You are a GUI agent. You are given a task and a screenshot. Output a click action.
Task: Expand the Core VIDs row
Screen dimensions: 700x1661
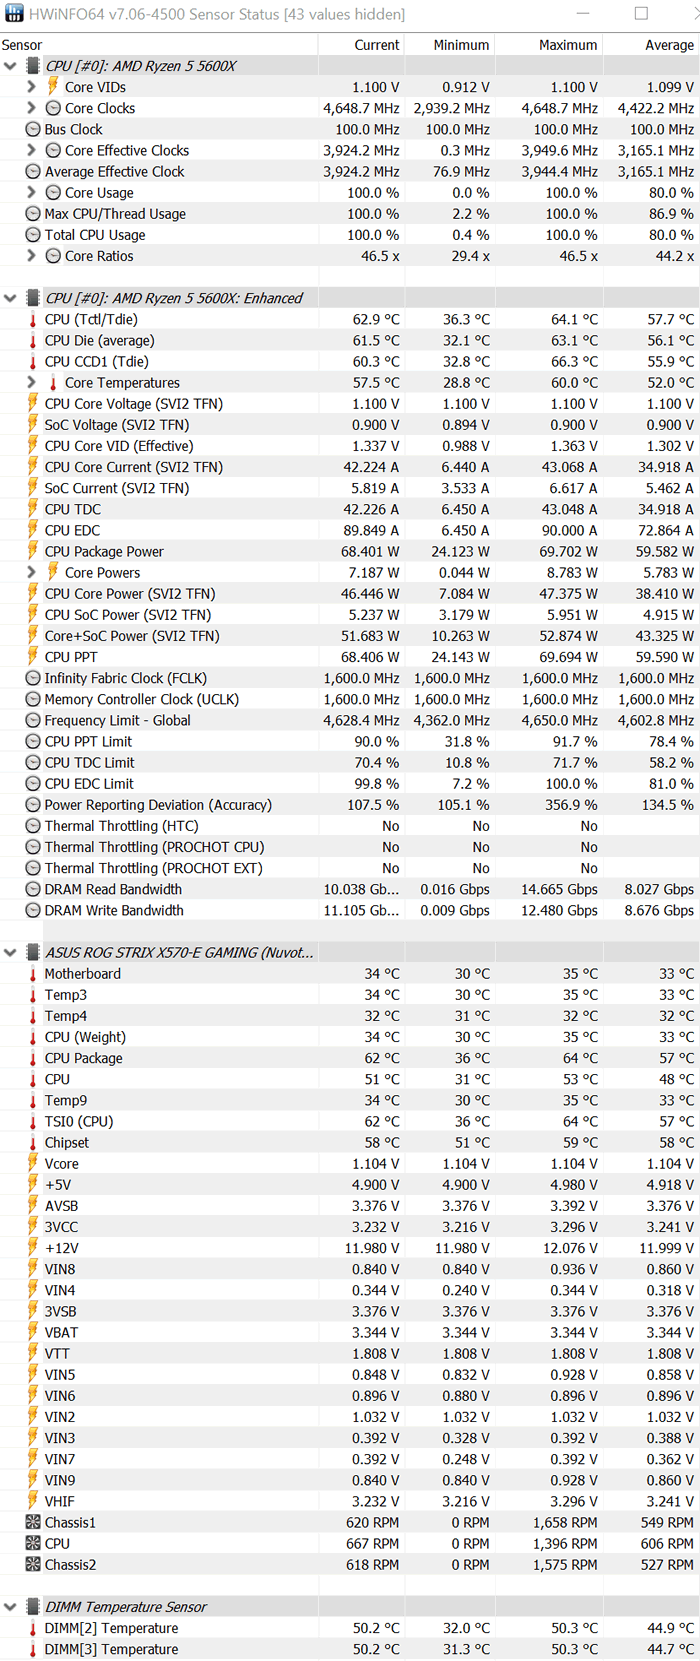tap(31, 87)
